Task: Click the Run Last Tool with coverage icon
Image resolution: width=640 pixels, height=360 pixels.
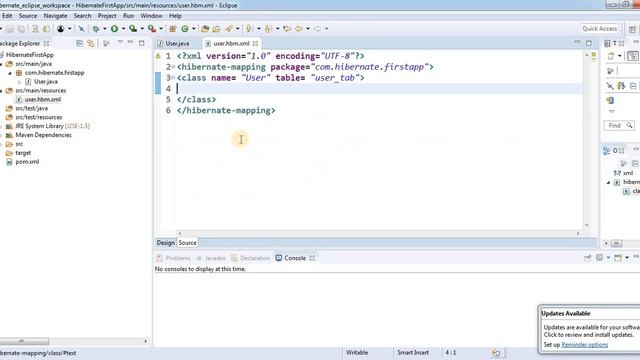Action: [133, 29]
